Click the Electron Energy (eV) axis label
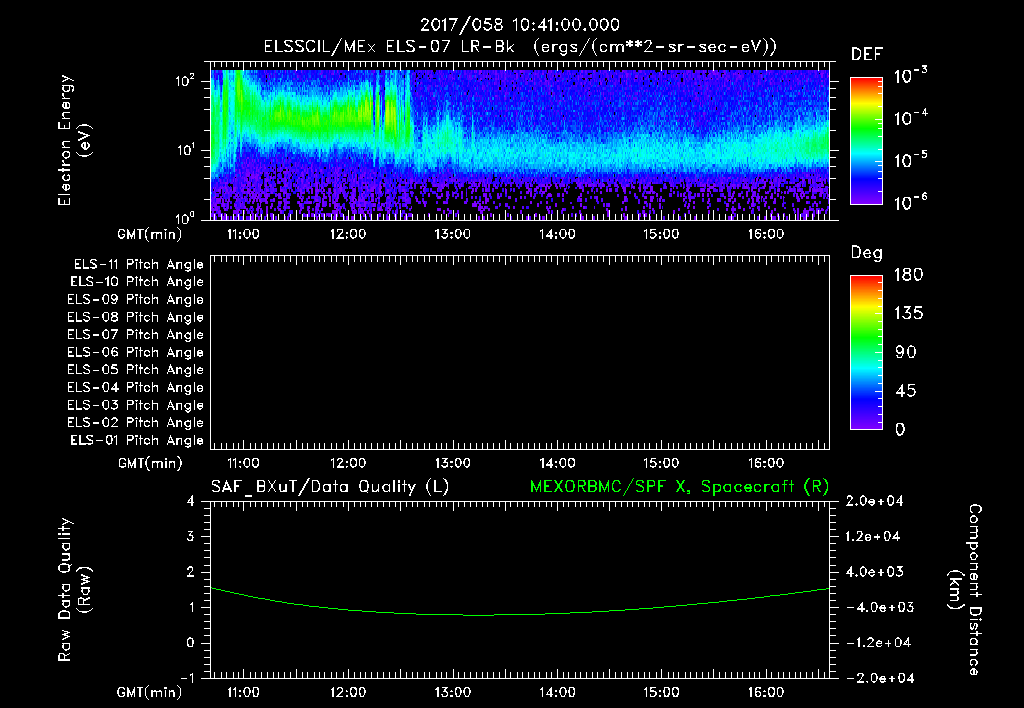Viewport: 1024px width, 708px height. coord(74,140)
